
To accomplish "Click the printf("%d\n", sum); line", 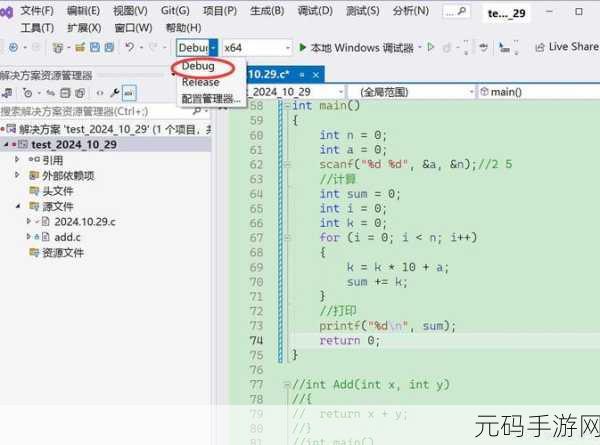I will (388, 326).
